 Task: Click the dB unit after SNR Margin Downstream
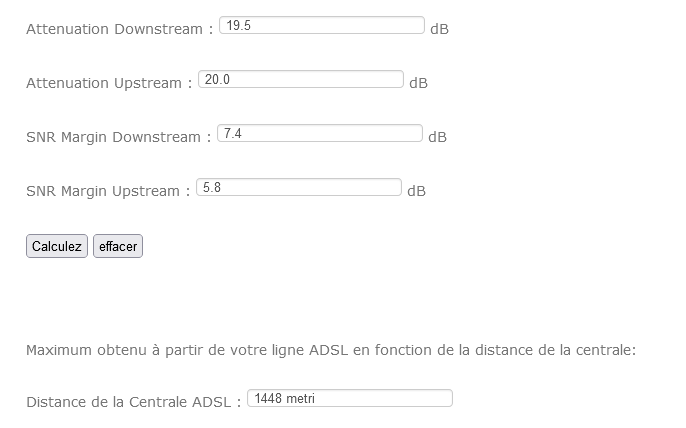tap(437, 137)
